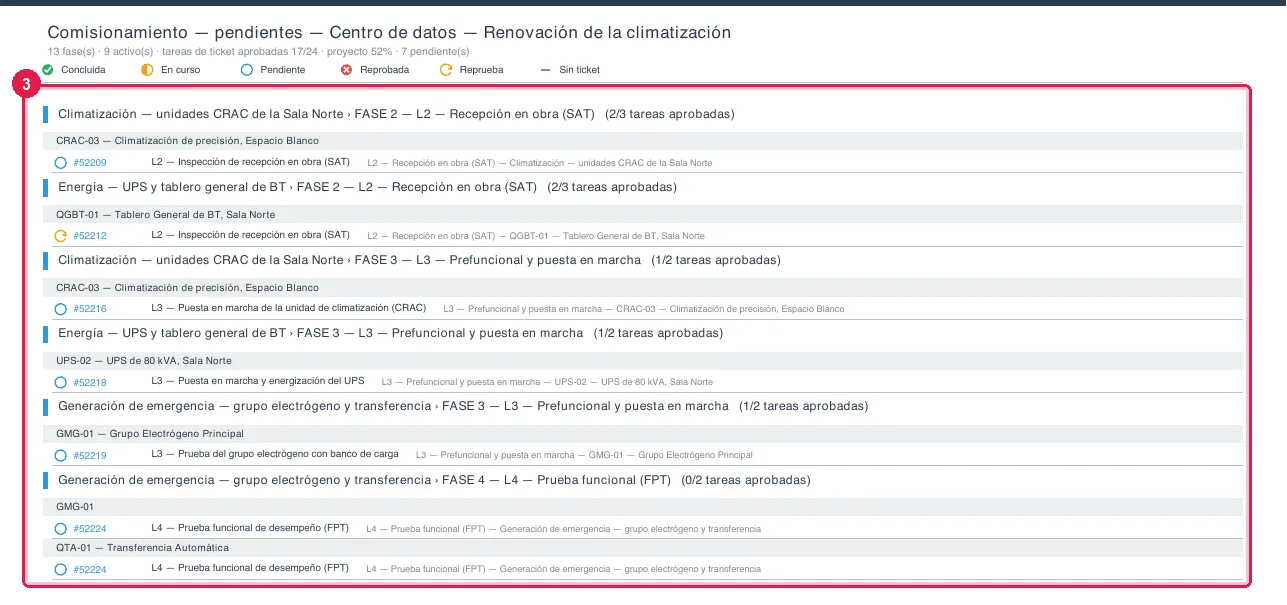Open ticket #52218
The image size is (1287, 605).
90,382
